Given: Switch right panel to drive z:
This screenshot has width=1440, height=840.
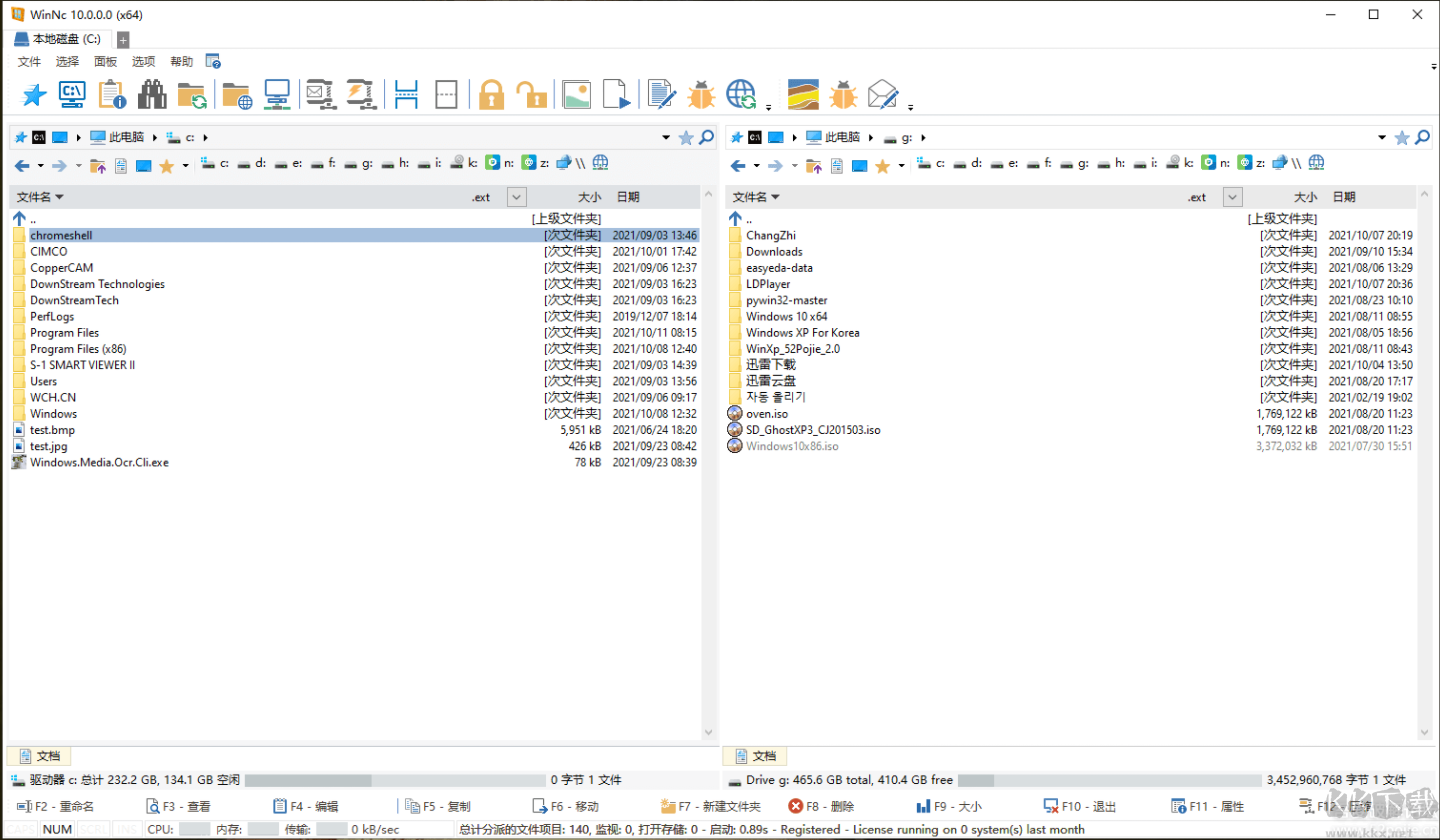Looking at the screenshot, I should click(x=1252, y=162).
